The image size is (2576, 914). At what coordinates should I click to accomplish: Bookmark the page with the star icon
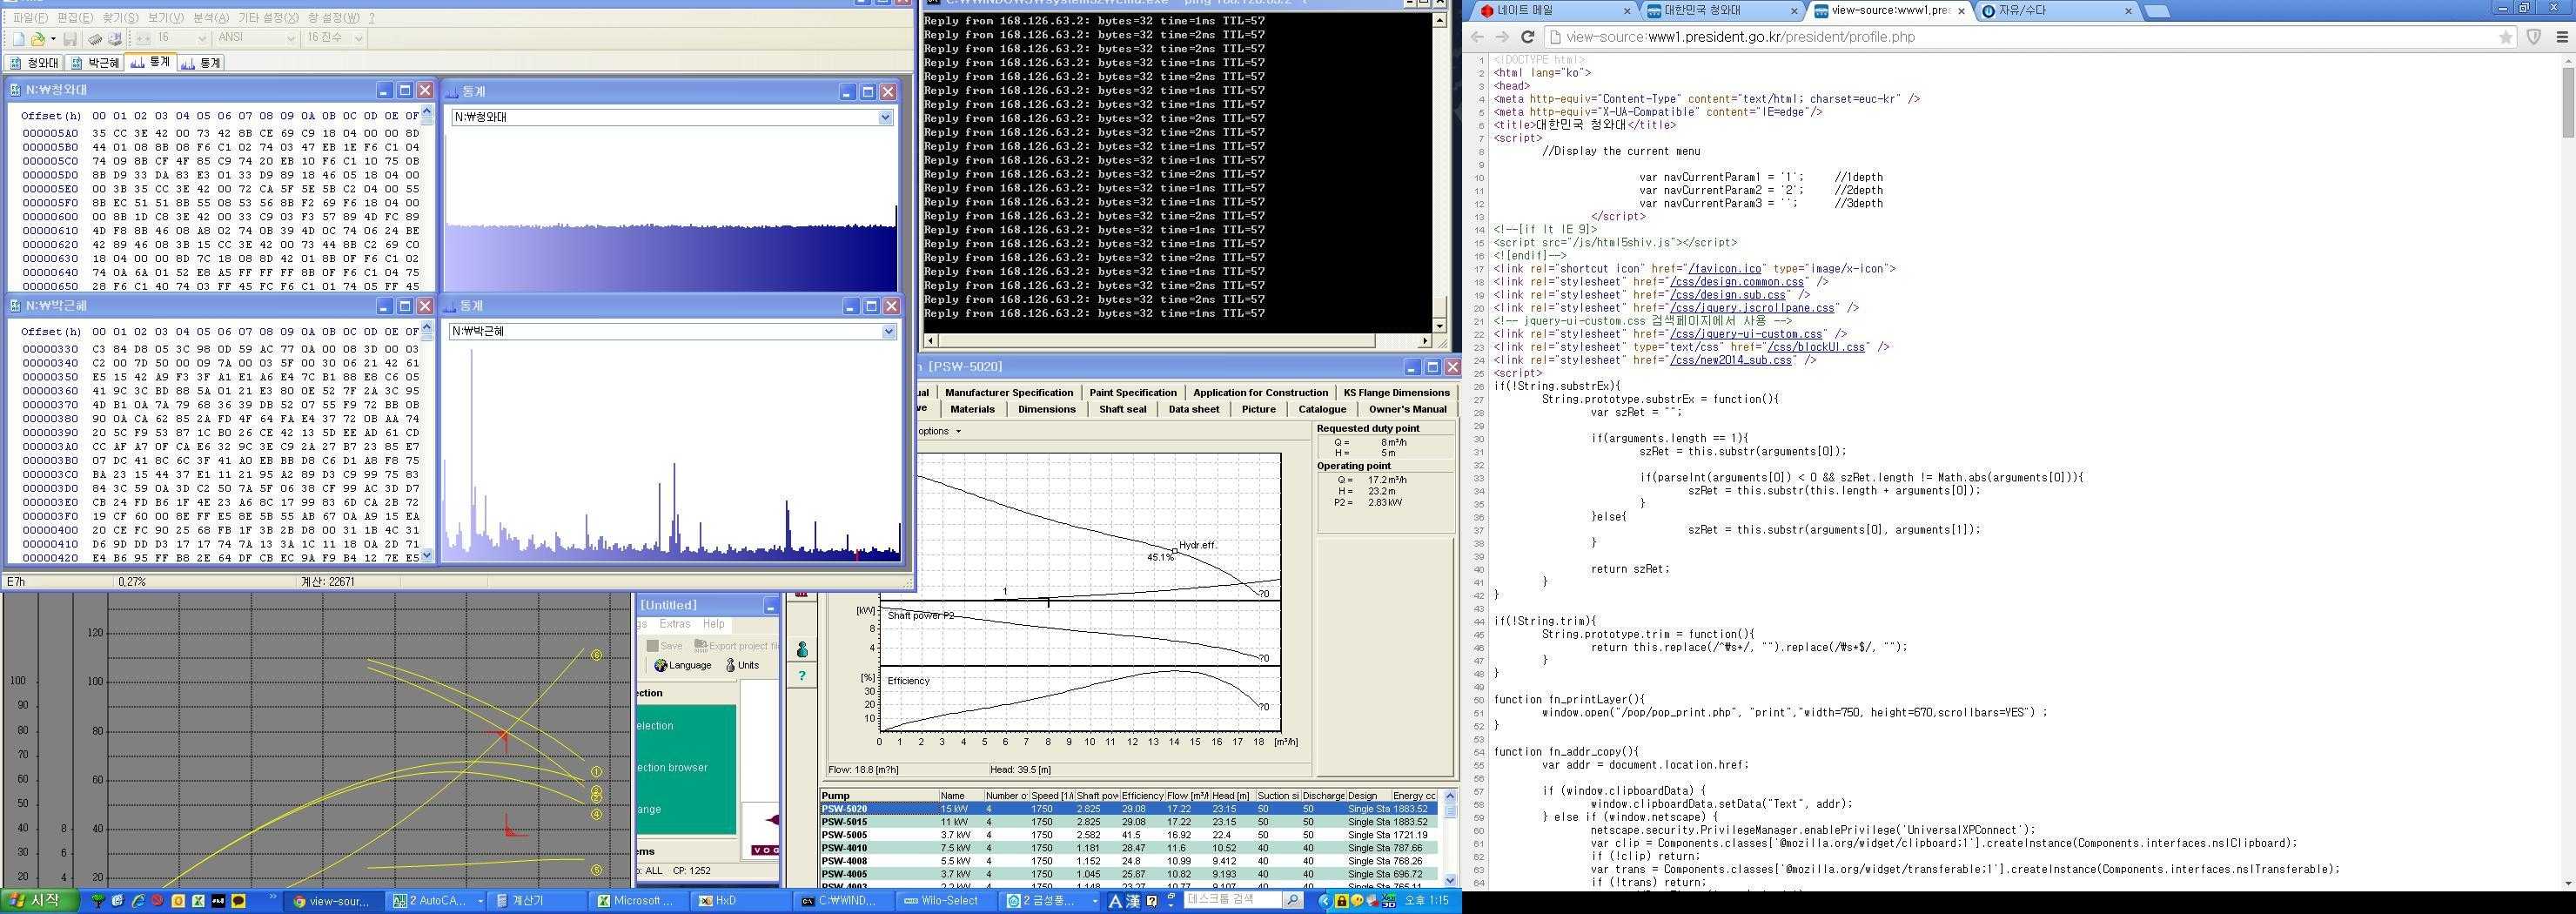point(2505,37)
